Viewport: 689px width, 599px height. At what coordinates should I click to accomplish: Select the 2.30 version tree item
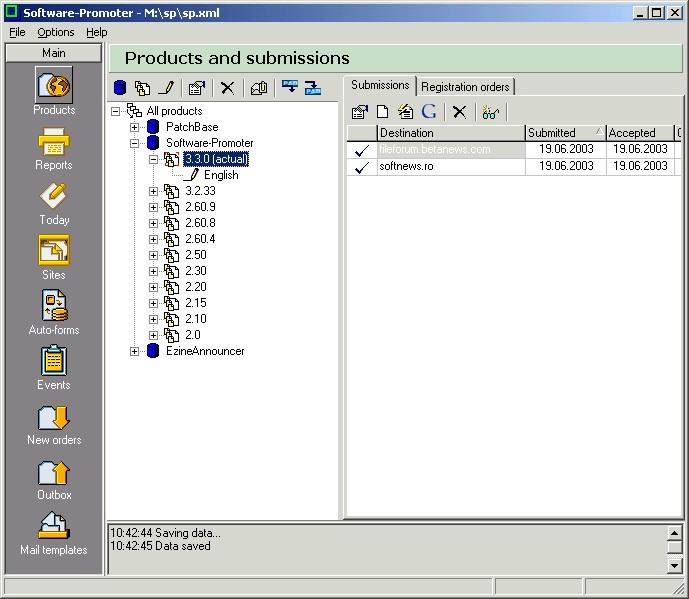pyautogui.click(x=196, y=271)
